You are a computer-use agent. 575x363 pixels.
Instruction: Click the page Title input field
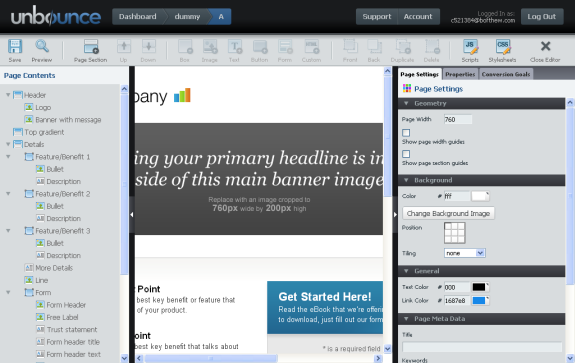(482, 346)
